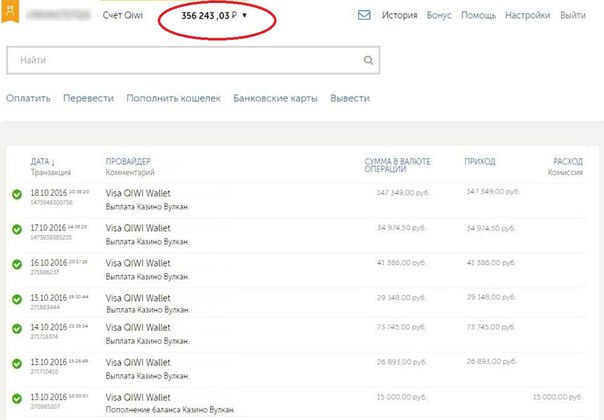Click the РАСХОД column header
Viewport: 604px width, 420px height.
pos(568,161)
